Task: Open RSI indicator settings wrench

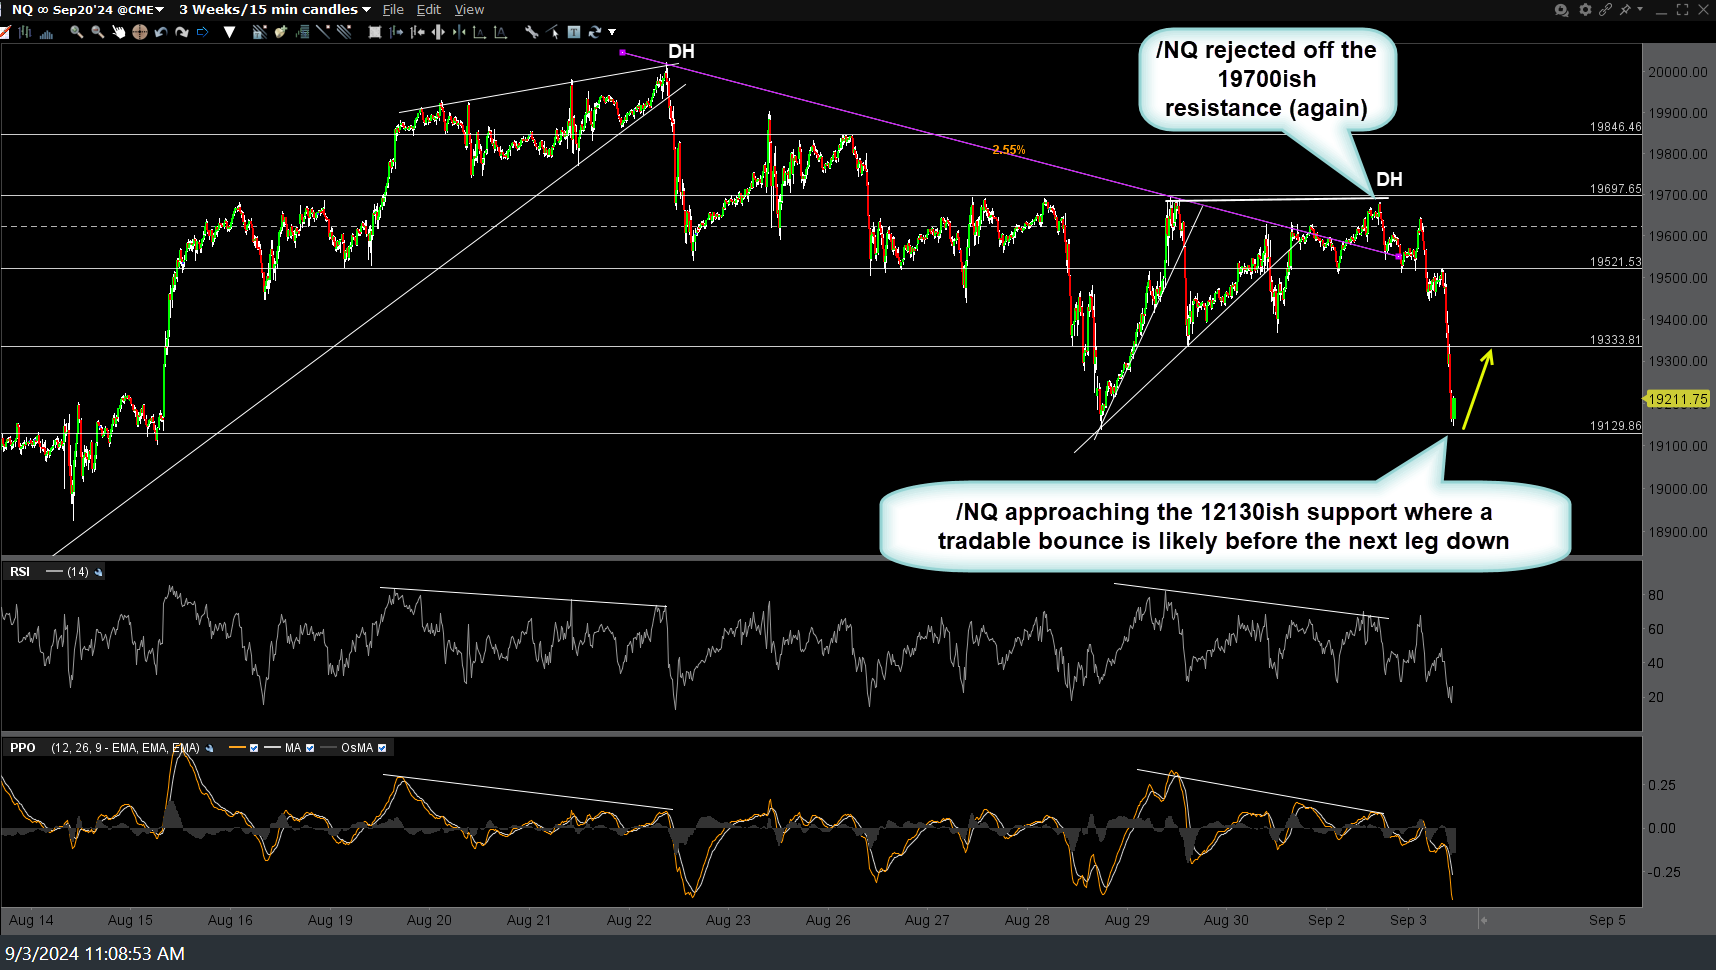Action: coord(98,572)
